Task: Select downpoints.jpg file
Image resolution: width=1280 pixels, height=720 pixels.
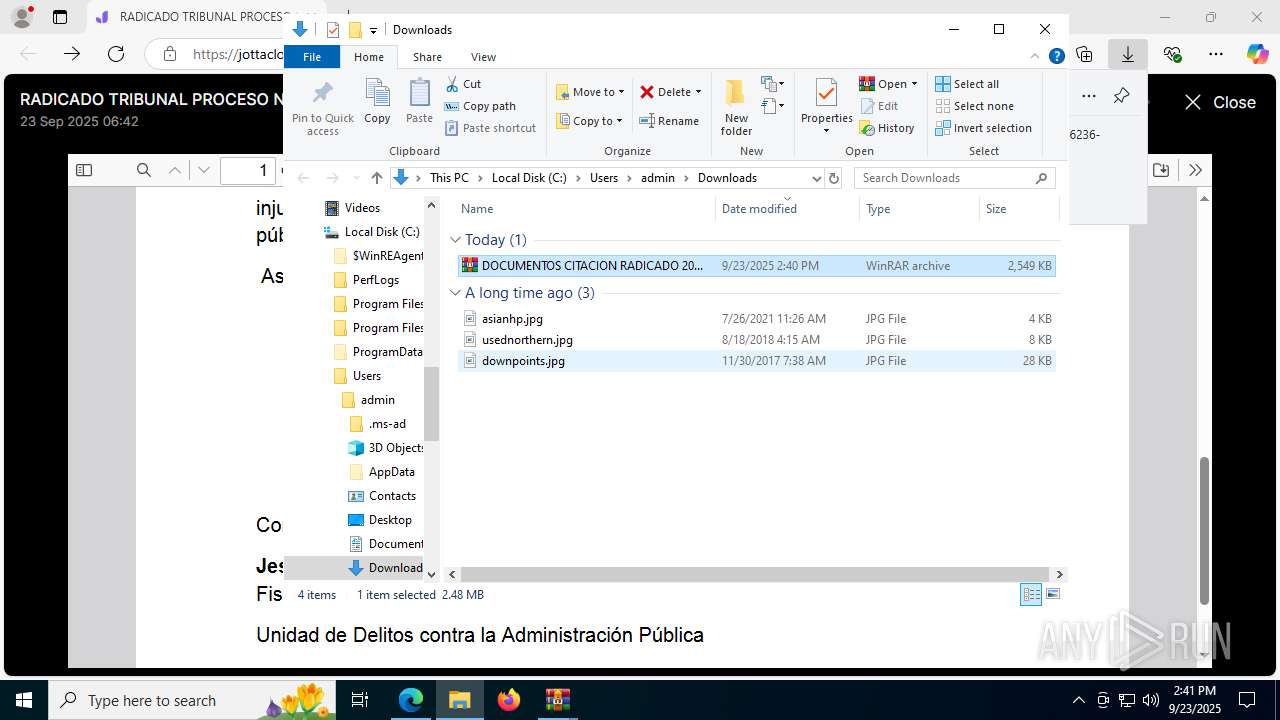Action: (x=756, y=361)
